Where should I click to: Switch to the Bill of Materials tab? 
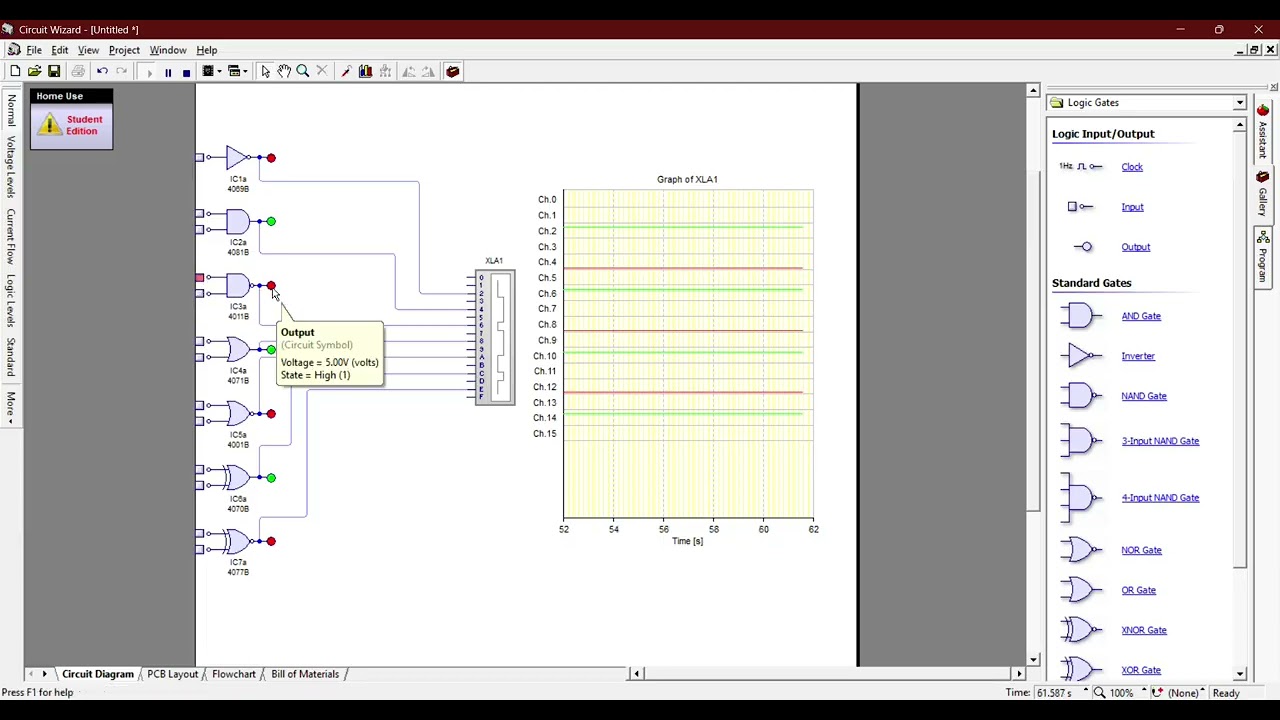305,674
